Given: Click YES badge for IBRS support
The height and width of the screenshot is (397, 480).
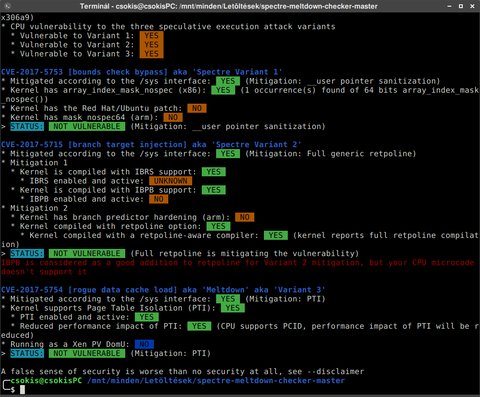Looking at the screenshot, I should tap(214, 172).
